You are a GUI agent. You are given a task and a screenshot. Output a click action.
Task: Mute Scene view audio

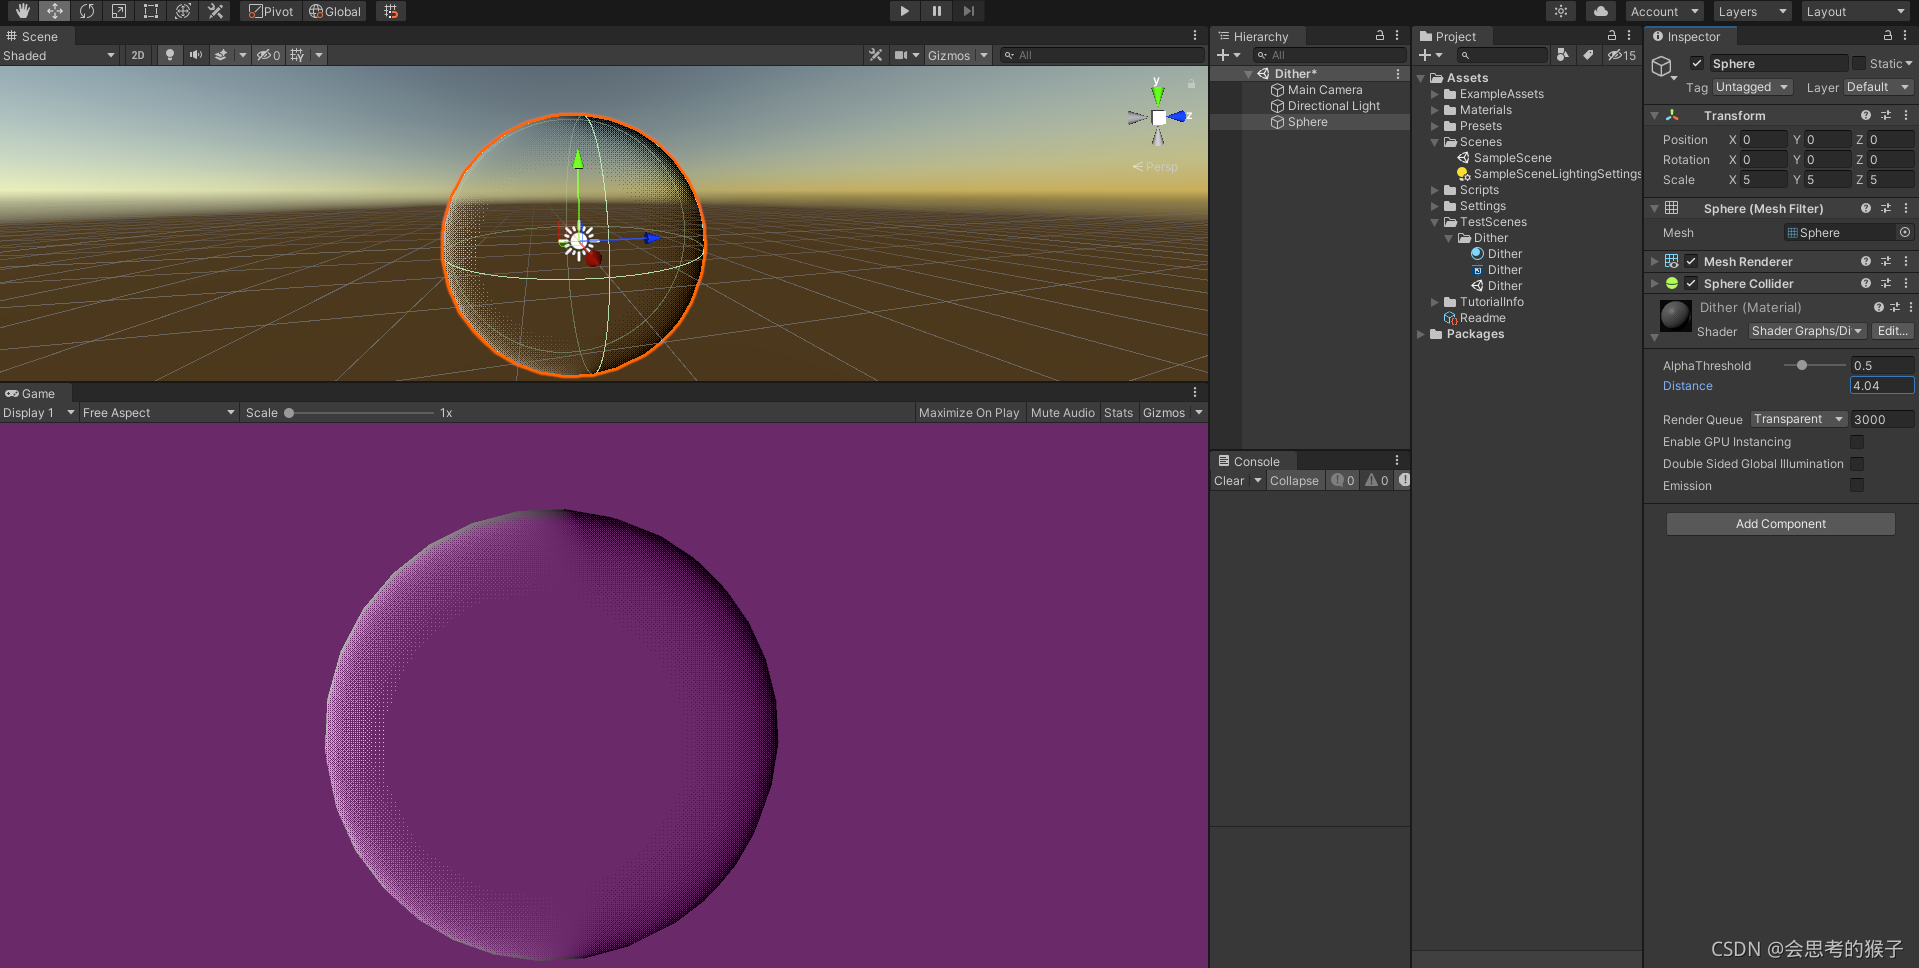(196, 55)
